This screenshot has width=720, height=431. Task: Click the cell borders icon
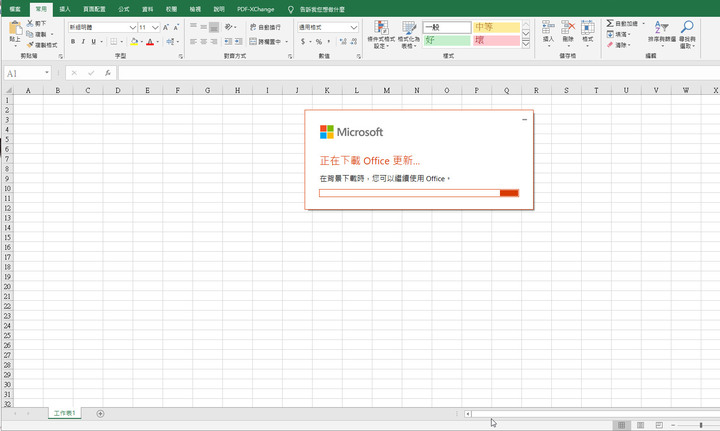113,41
